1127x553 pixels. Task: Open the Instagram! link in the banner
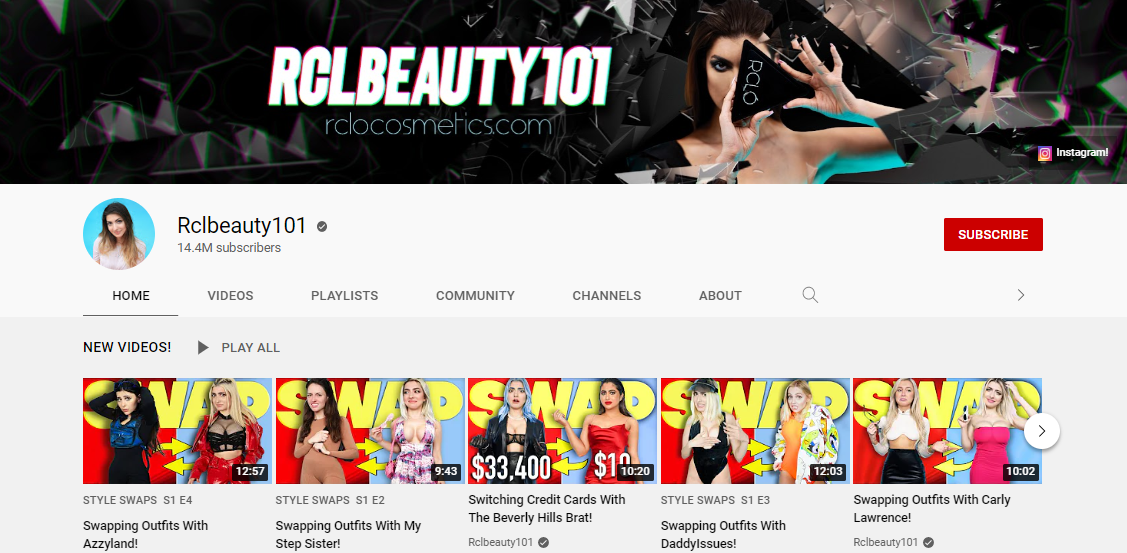pyautogui.click(x=1082, y=152)
